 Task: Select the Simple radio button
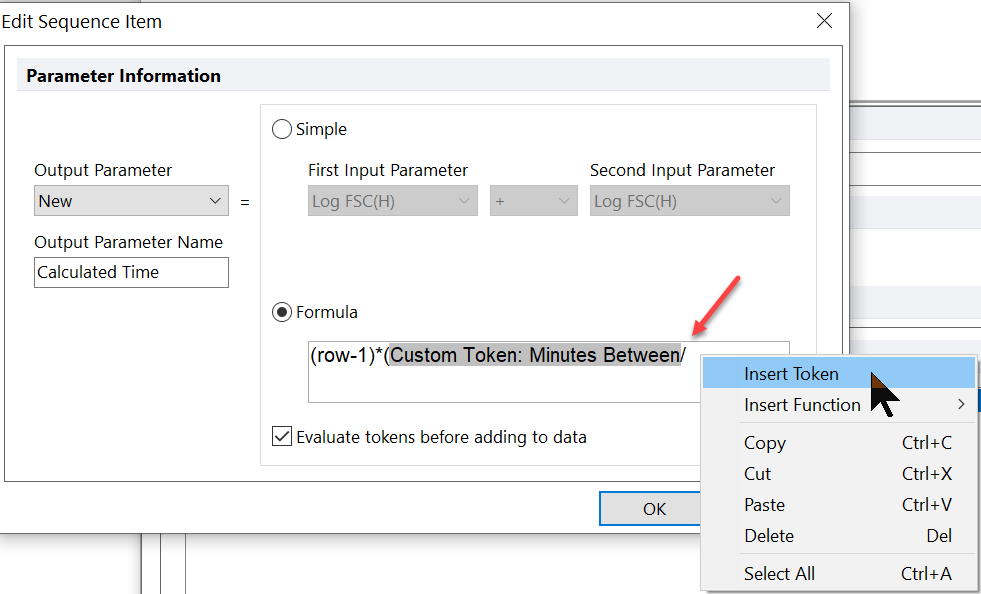(282, 129)
